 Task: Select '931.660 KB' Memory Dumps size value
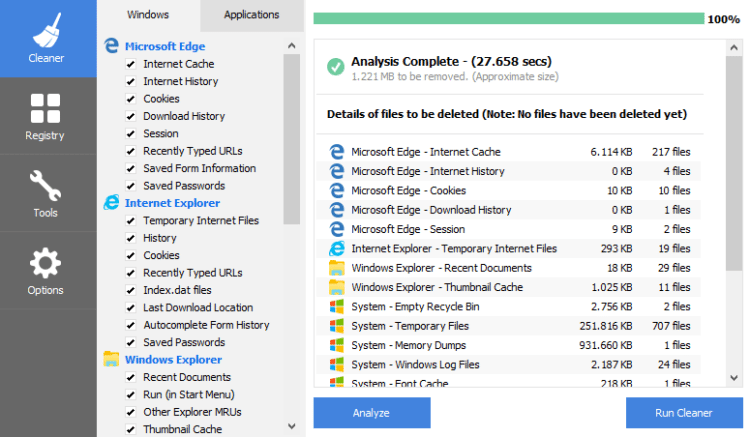606,345
